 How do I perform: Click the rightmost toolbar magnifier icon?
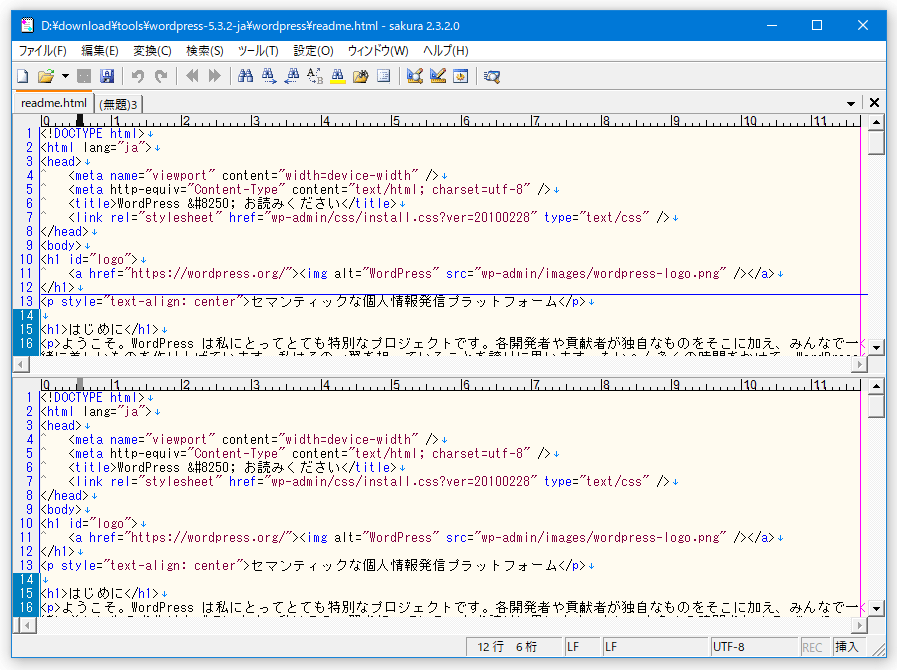pos(492,76)
